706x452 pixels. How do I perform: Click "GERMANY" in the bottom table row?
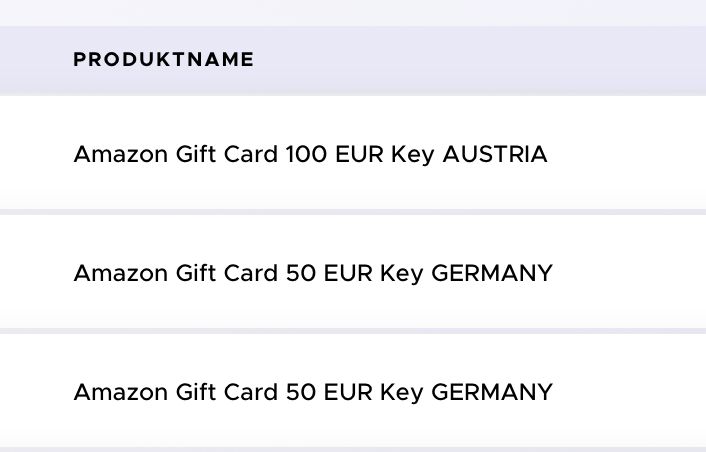492,392
